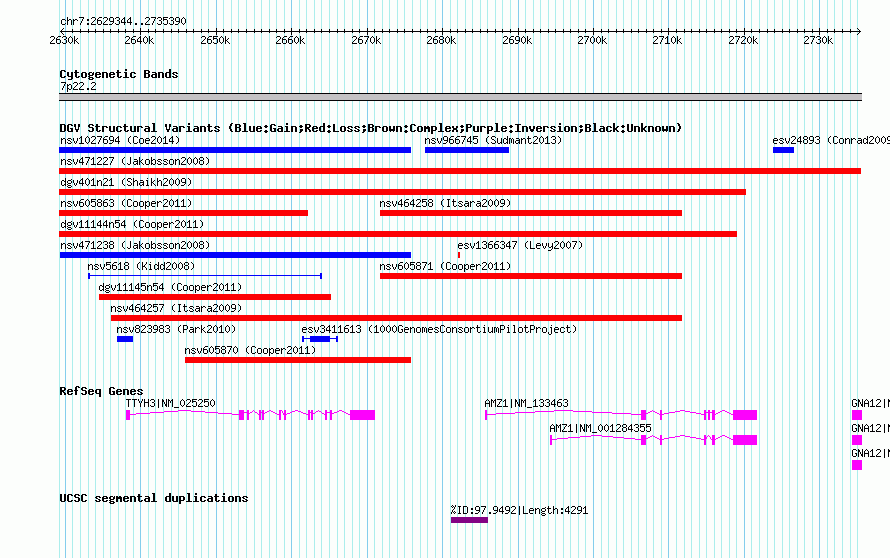Open the nsv464257 (Itsara2009) label
890x558 pixels.
point(176,308)
